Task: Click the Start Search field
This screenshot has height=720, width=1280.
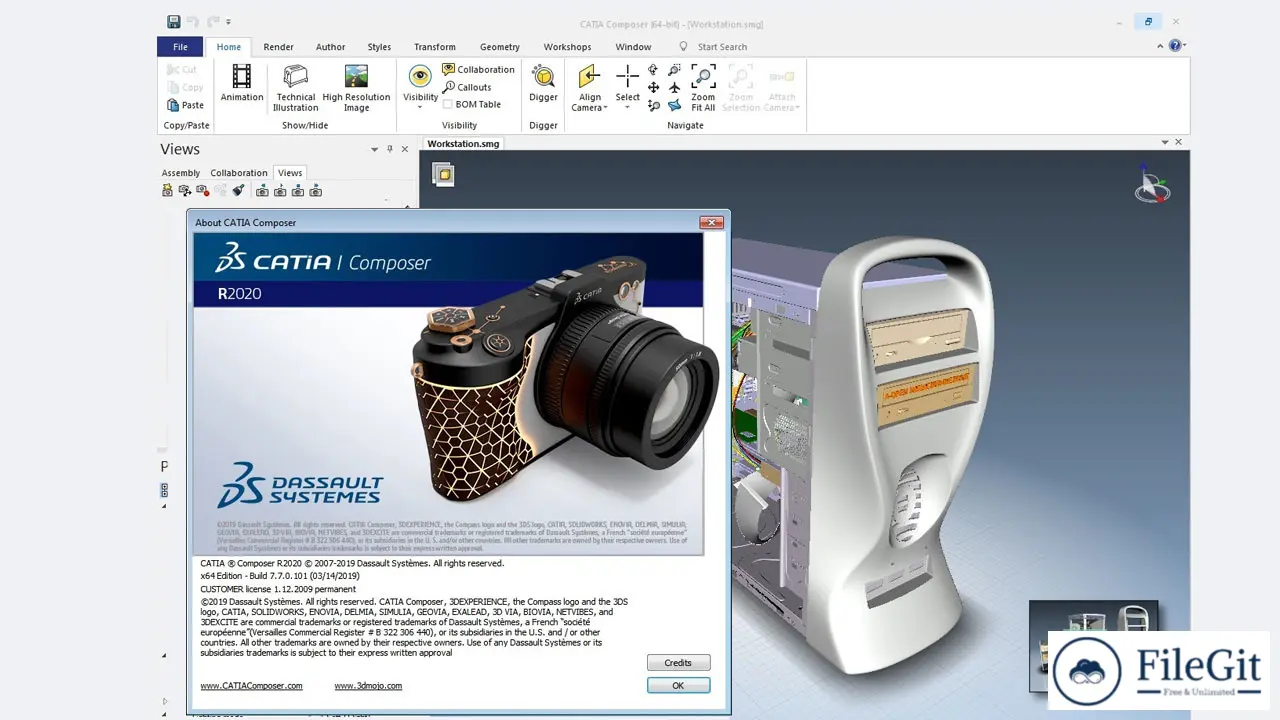Action: click(x=722, y=46)
